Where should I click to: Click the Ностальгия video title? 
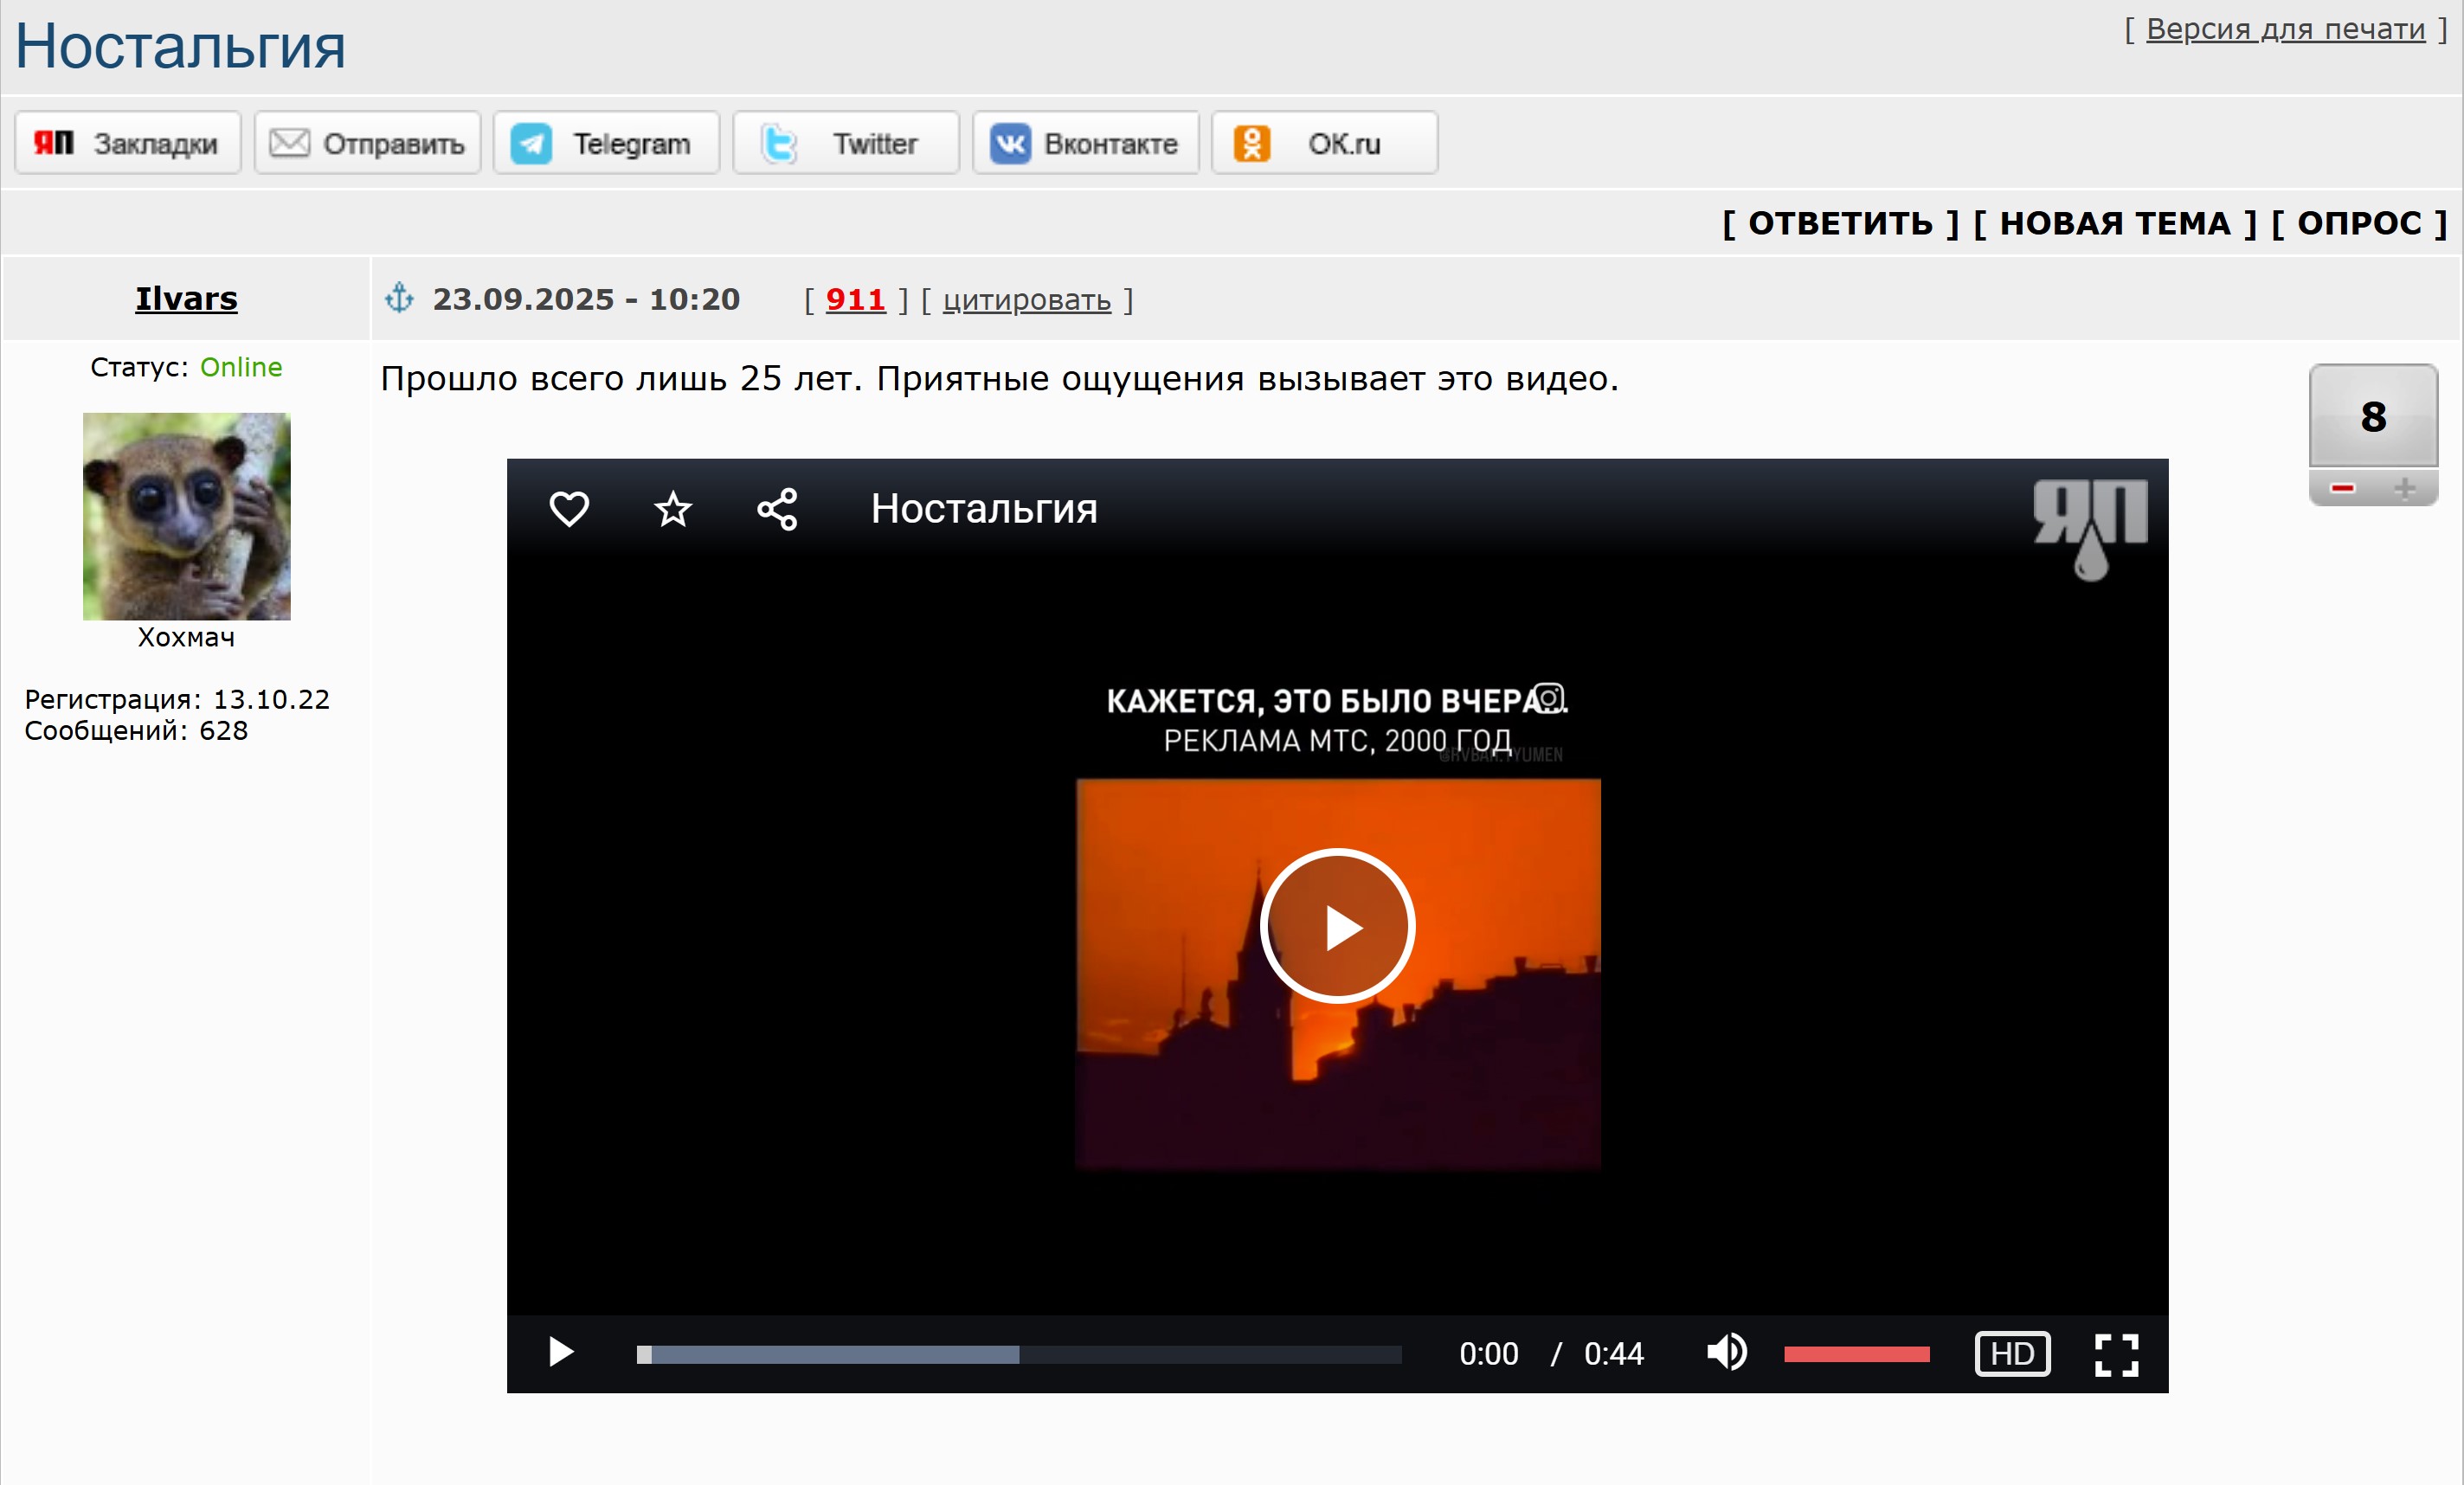pyautogui.click(x=984, y=509)
